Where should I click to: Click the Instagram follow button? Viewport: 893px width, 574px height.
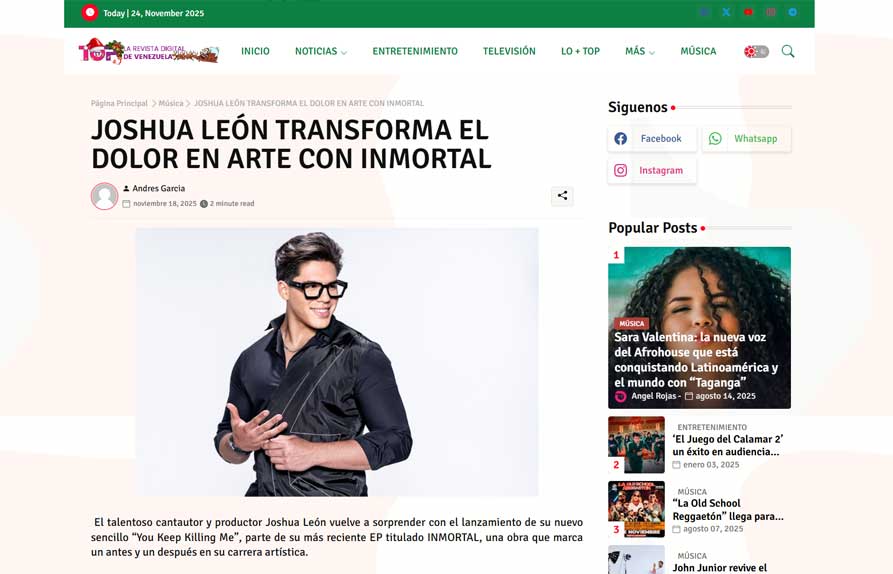pyautogui.click(x=652, y=170)
